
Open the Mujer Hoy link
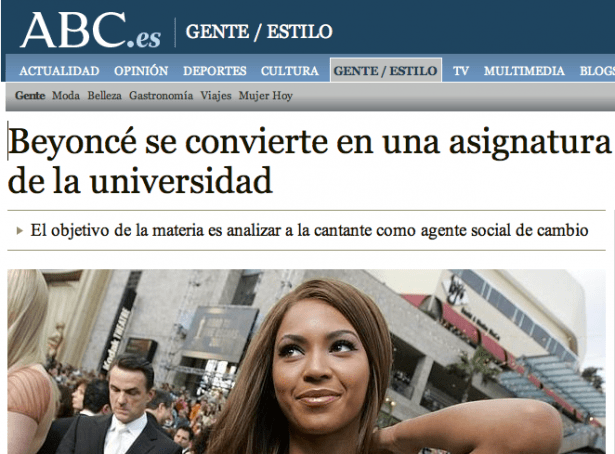(x=266, y=96)
